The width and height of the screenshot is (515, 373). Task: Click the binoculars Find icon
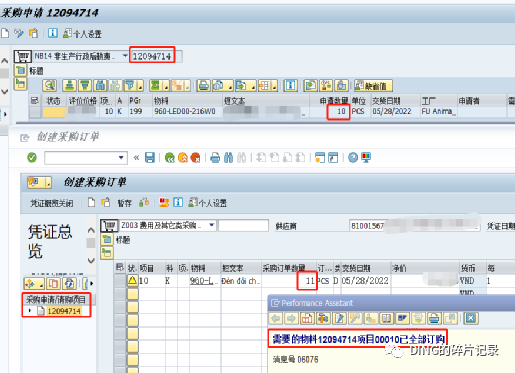pyautogui.click(x=228, y=157)
